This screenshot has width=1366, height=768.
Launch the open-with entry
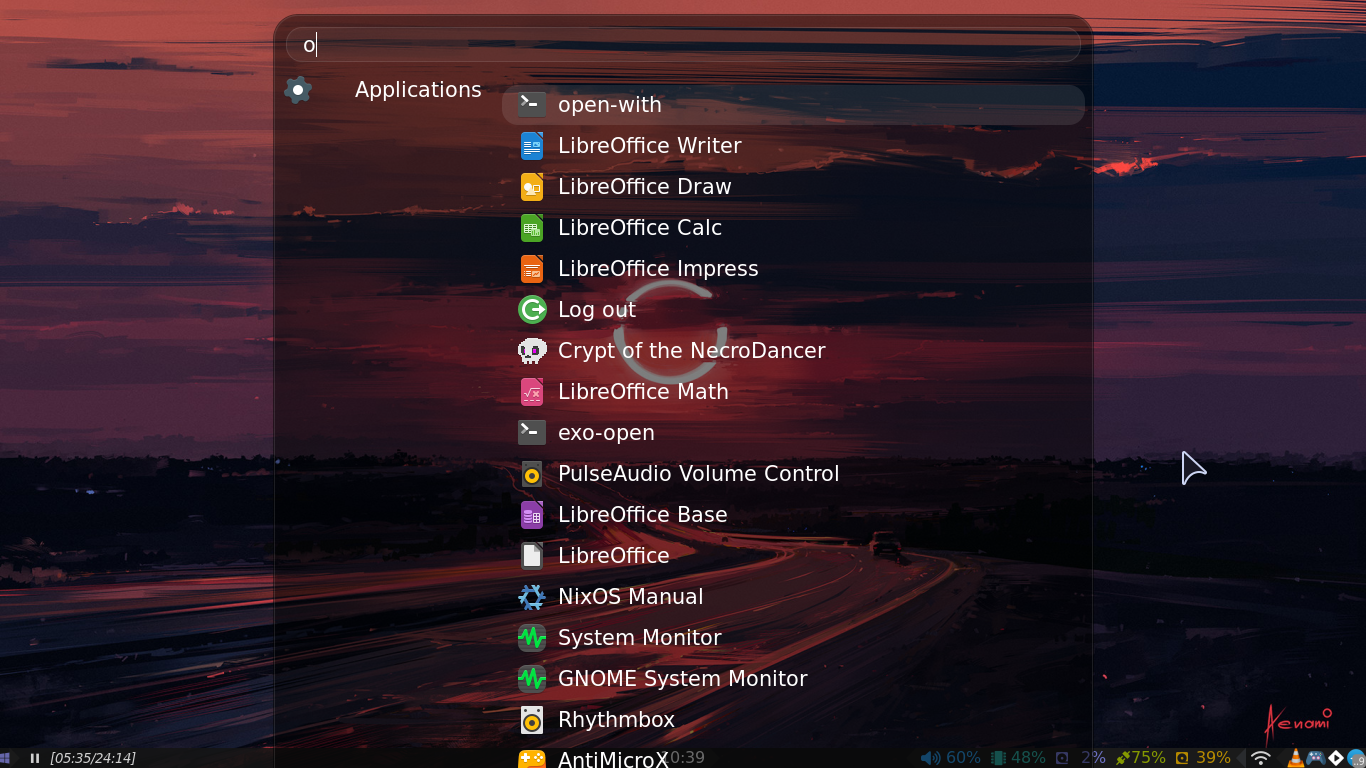(x=793, y=105)
